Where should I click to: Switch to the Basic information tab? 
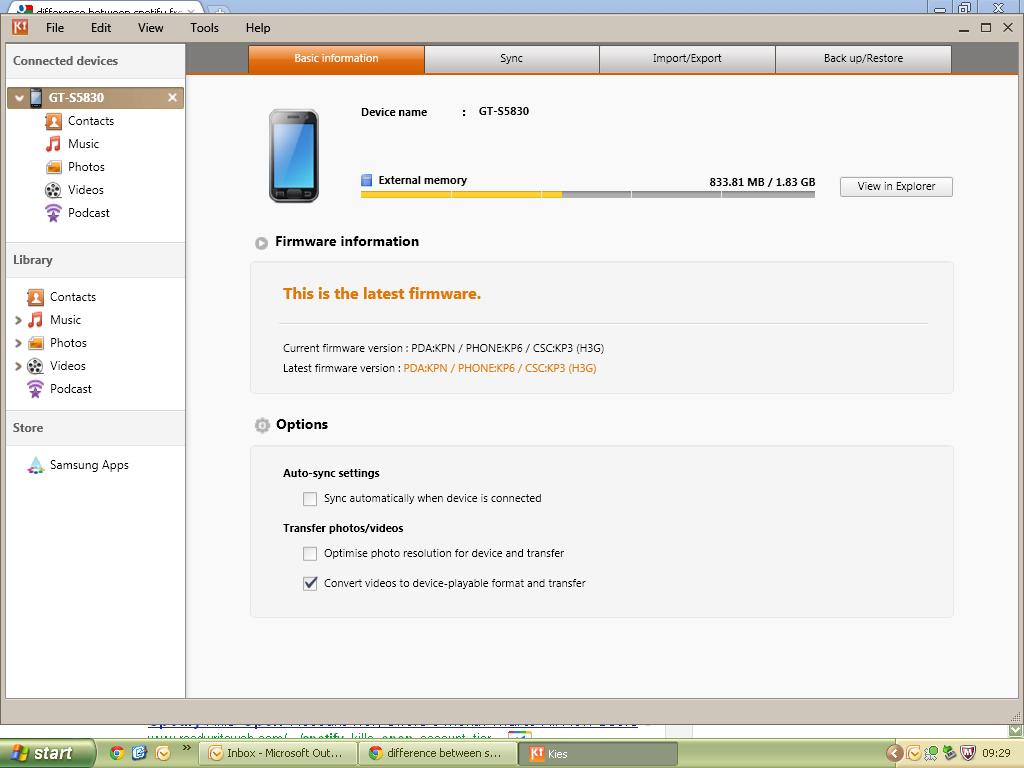point(336,59)
